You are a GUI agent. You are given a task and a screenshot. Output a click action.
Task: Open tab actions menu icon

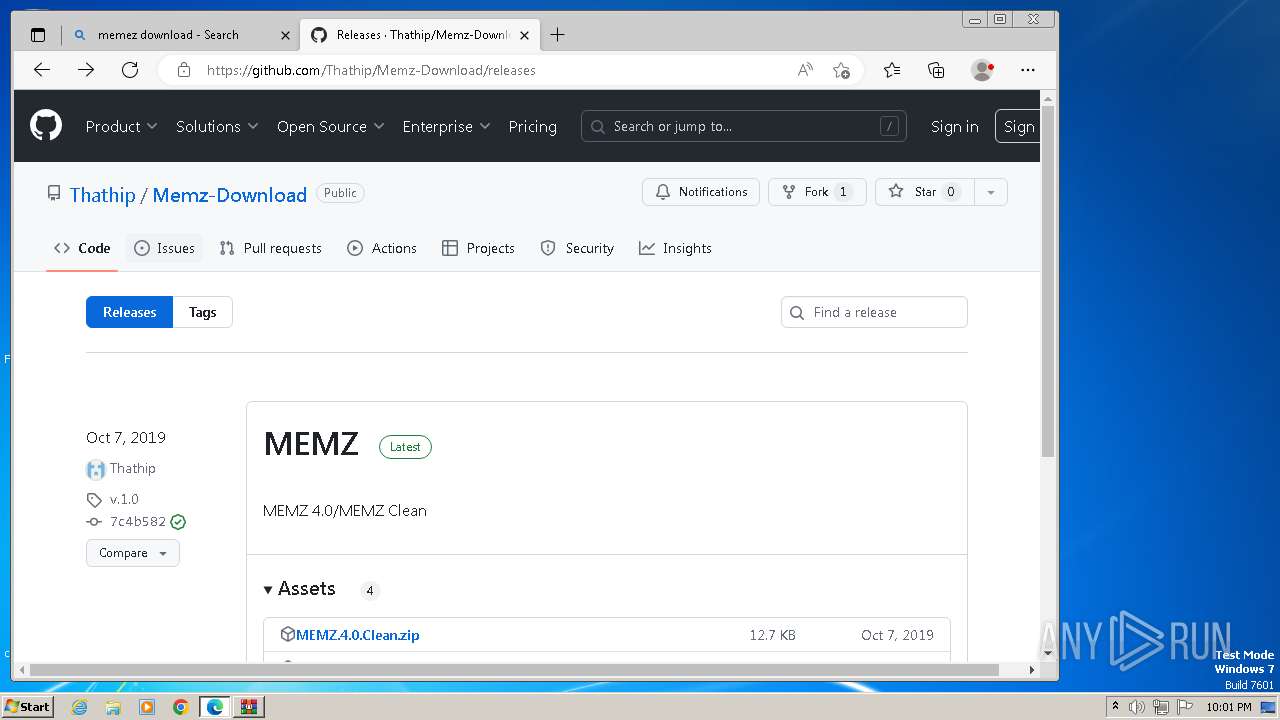click(38, 35)
